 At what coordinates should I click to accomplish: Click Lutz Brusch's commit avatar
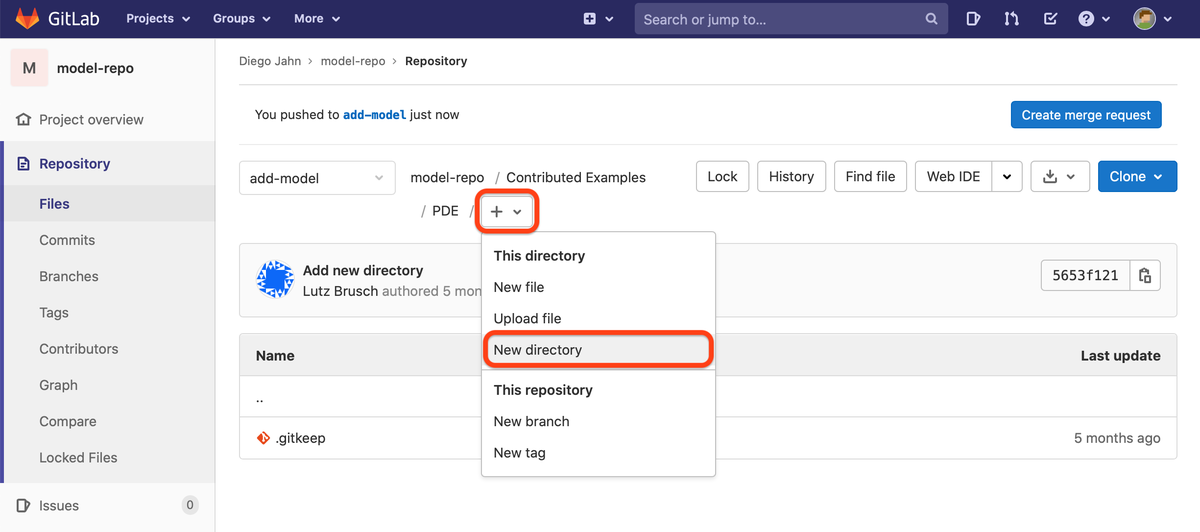pos(275,280)
